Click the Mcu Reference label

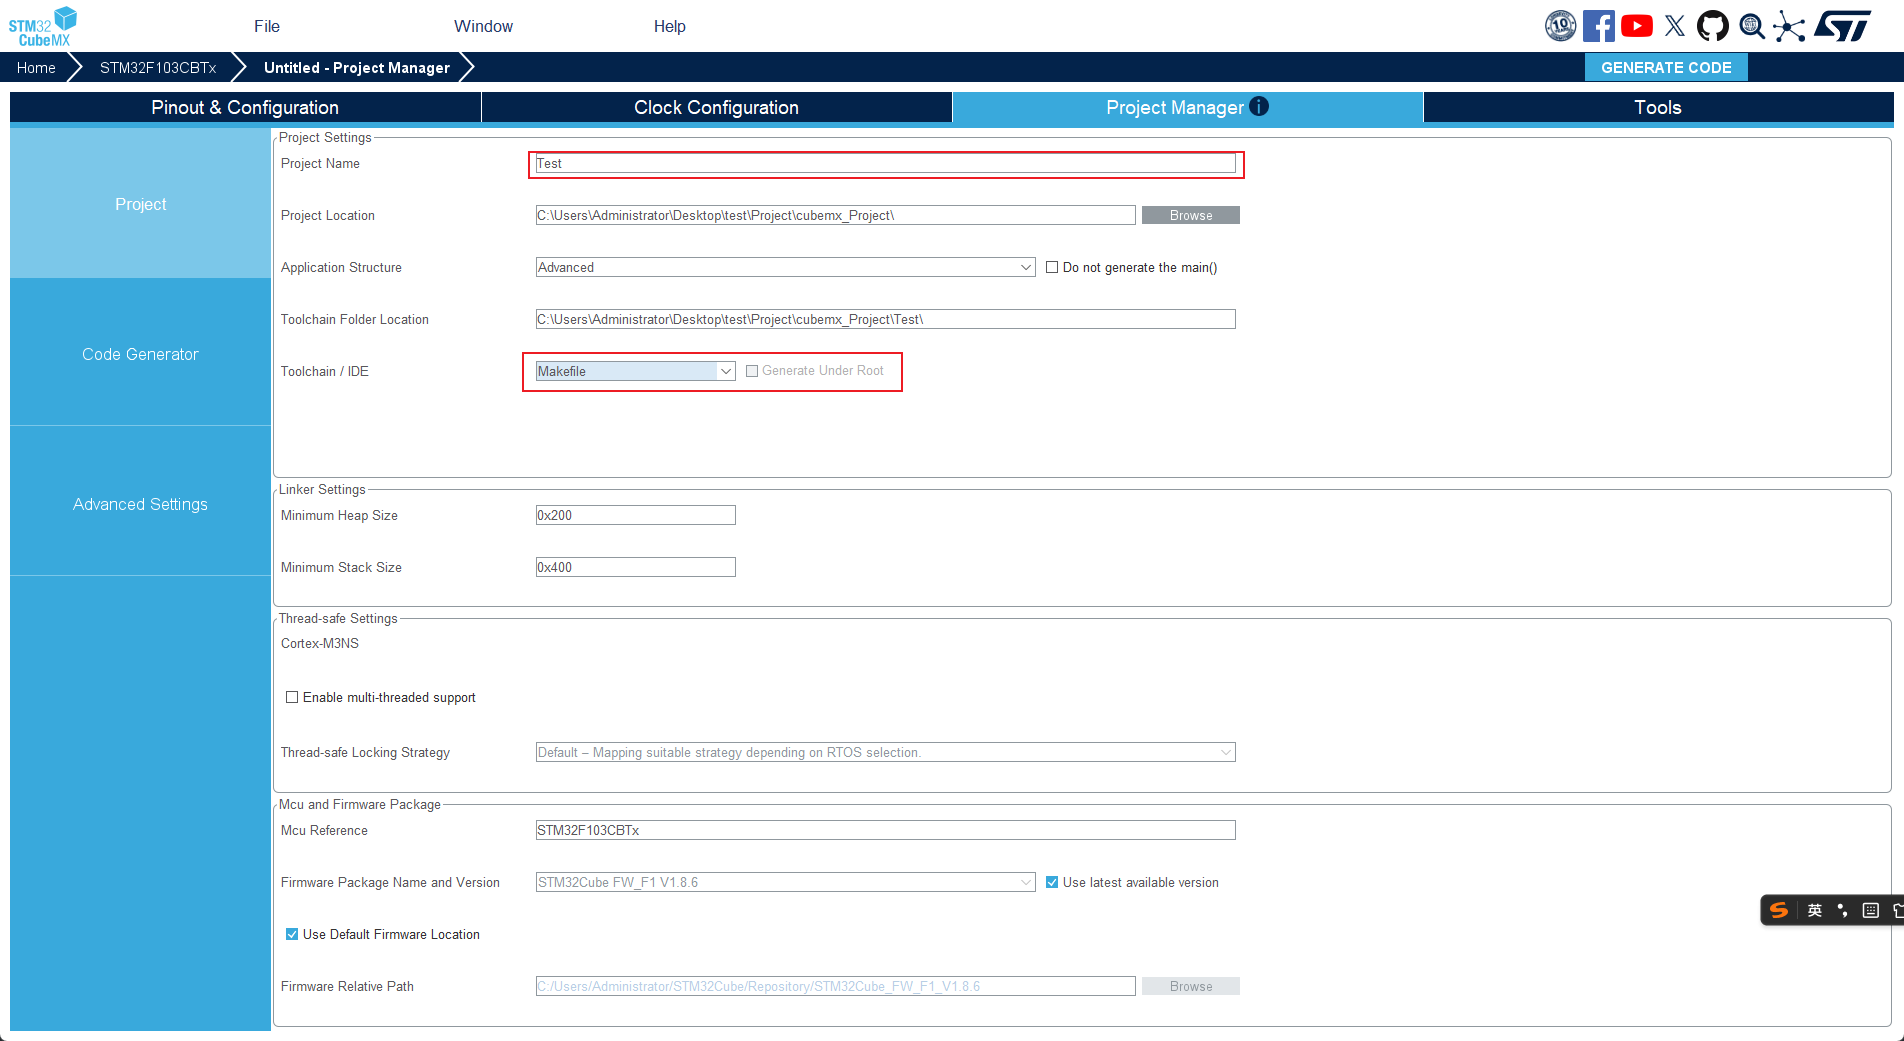(x=324, y=830)
